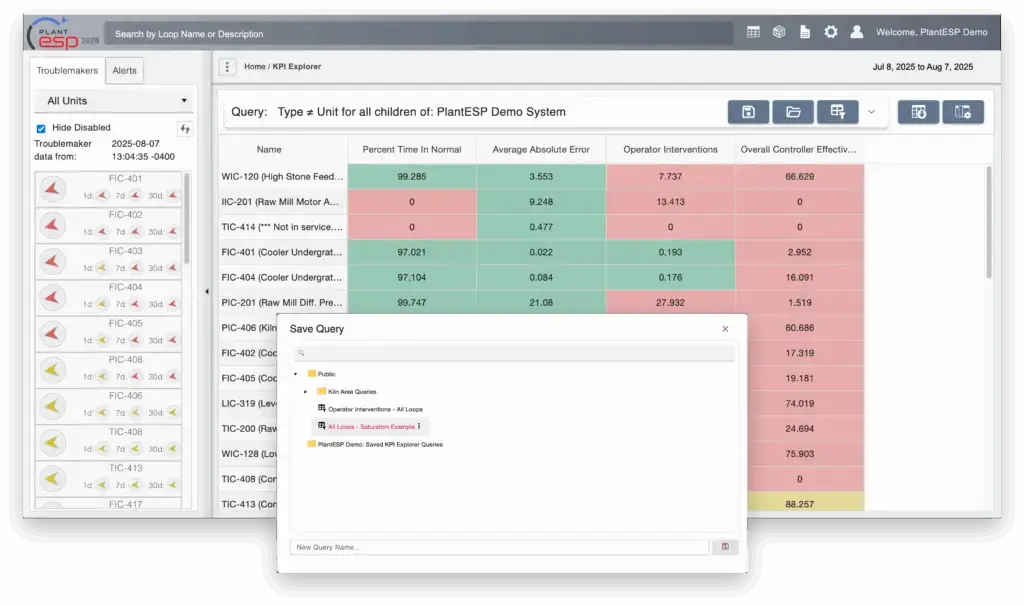The image size is (1024, 606).
Task: Select the Troublemakers tab
Action: (68, 71)
